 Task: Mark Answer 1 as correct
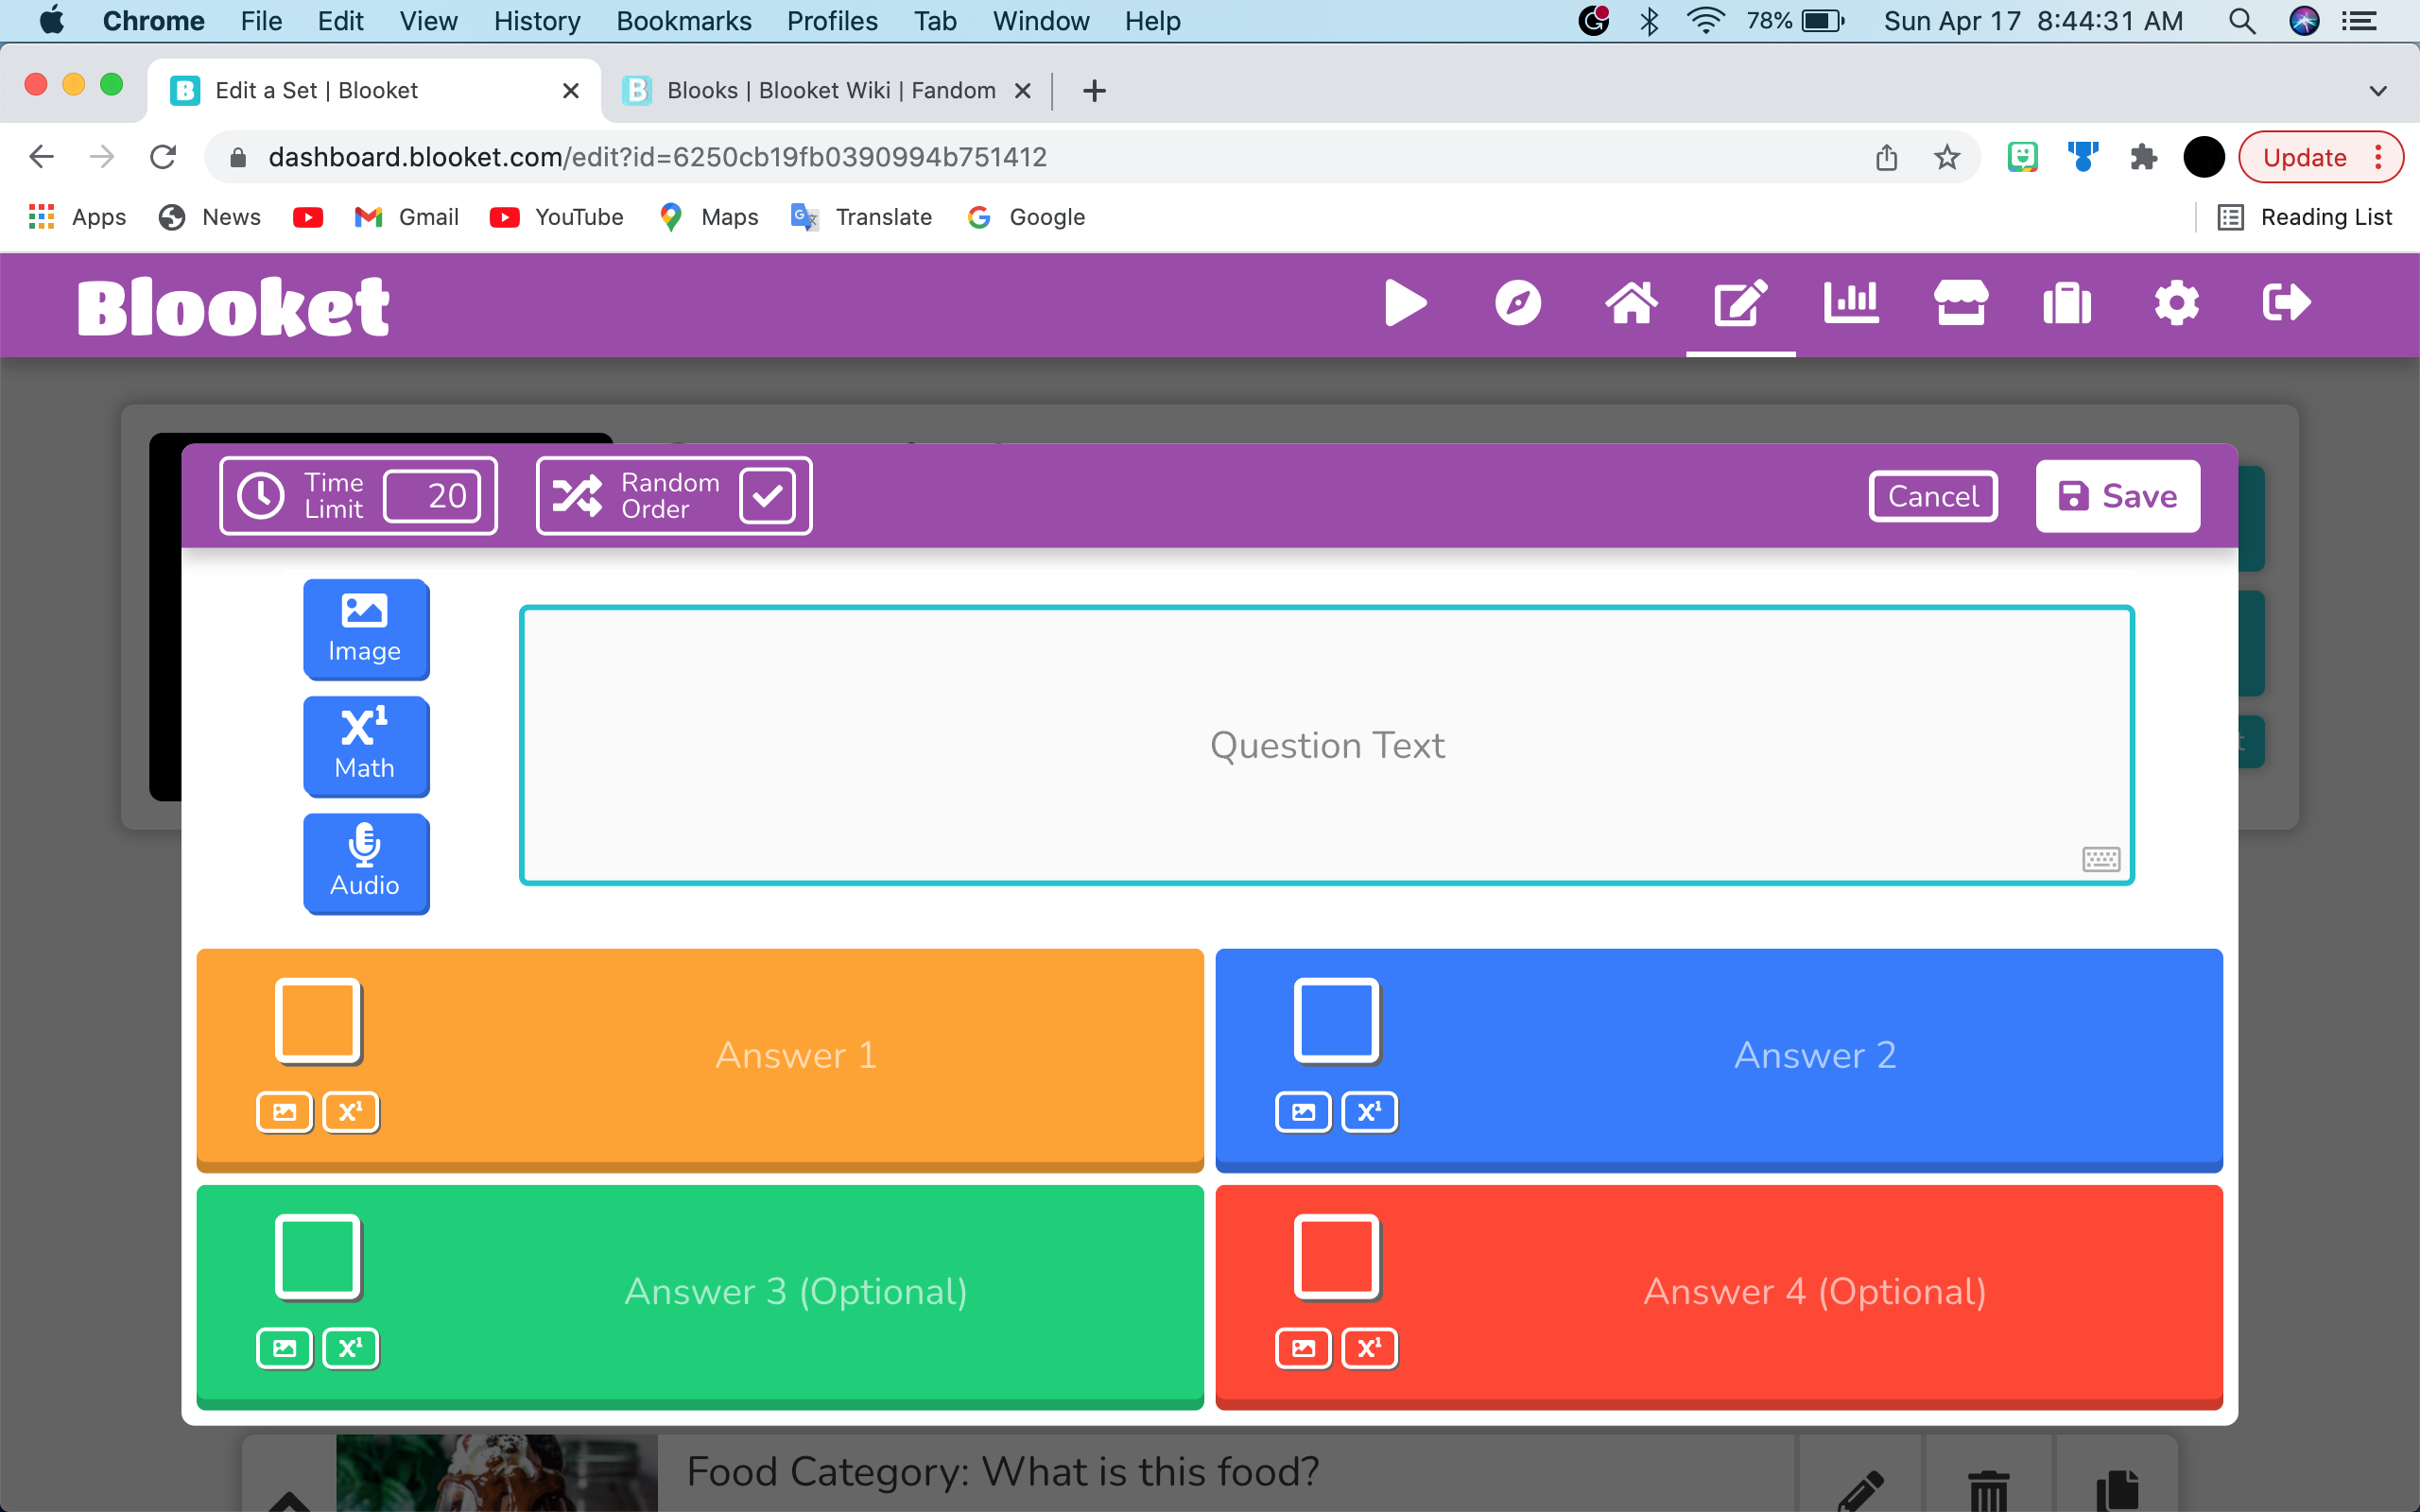[318, 1021]
